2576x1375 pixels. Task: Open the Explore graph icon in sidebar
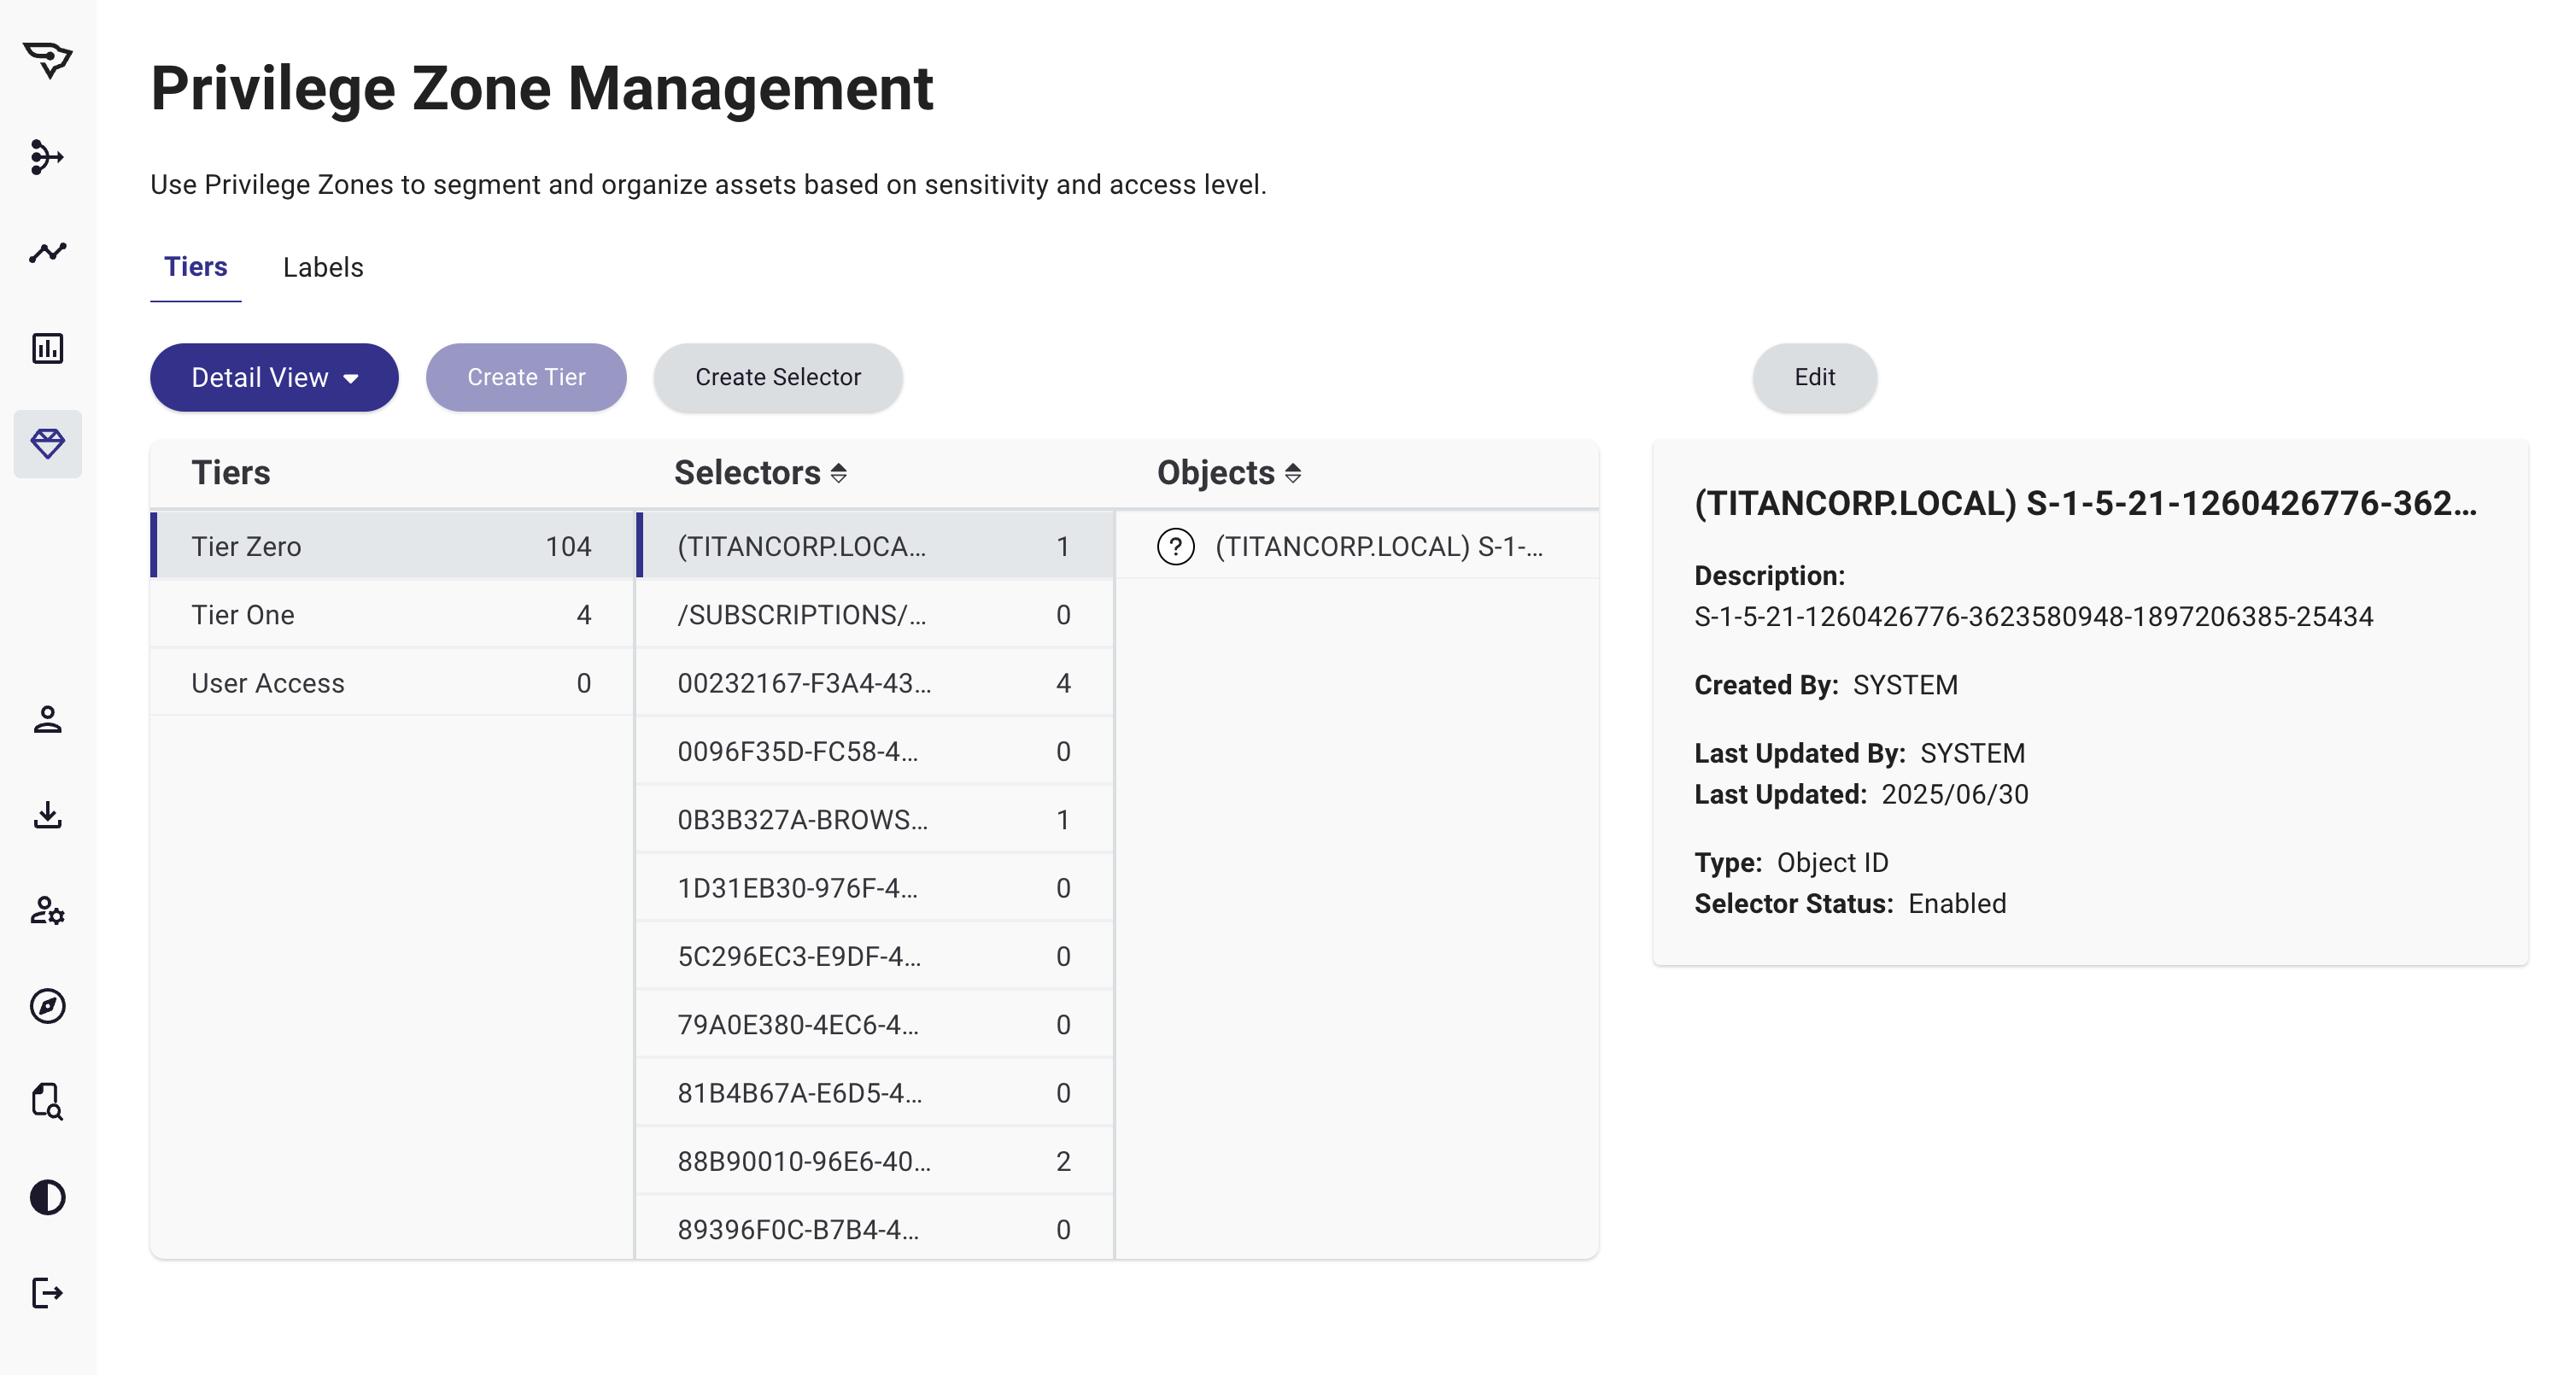[x=47, y=157]
